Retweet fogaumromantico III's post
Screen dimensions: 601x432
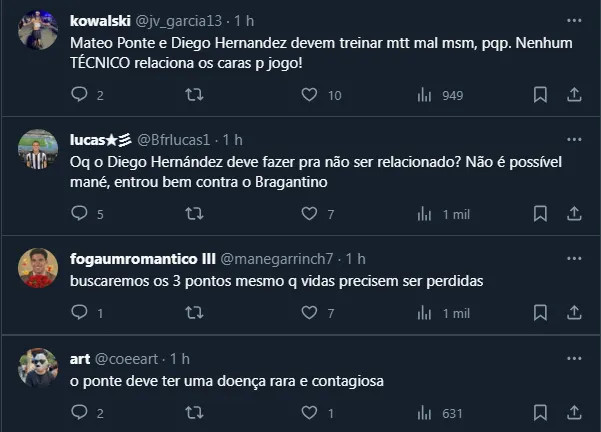[x=195, y=313]
